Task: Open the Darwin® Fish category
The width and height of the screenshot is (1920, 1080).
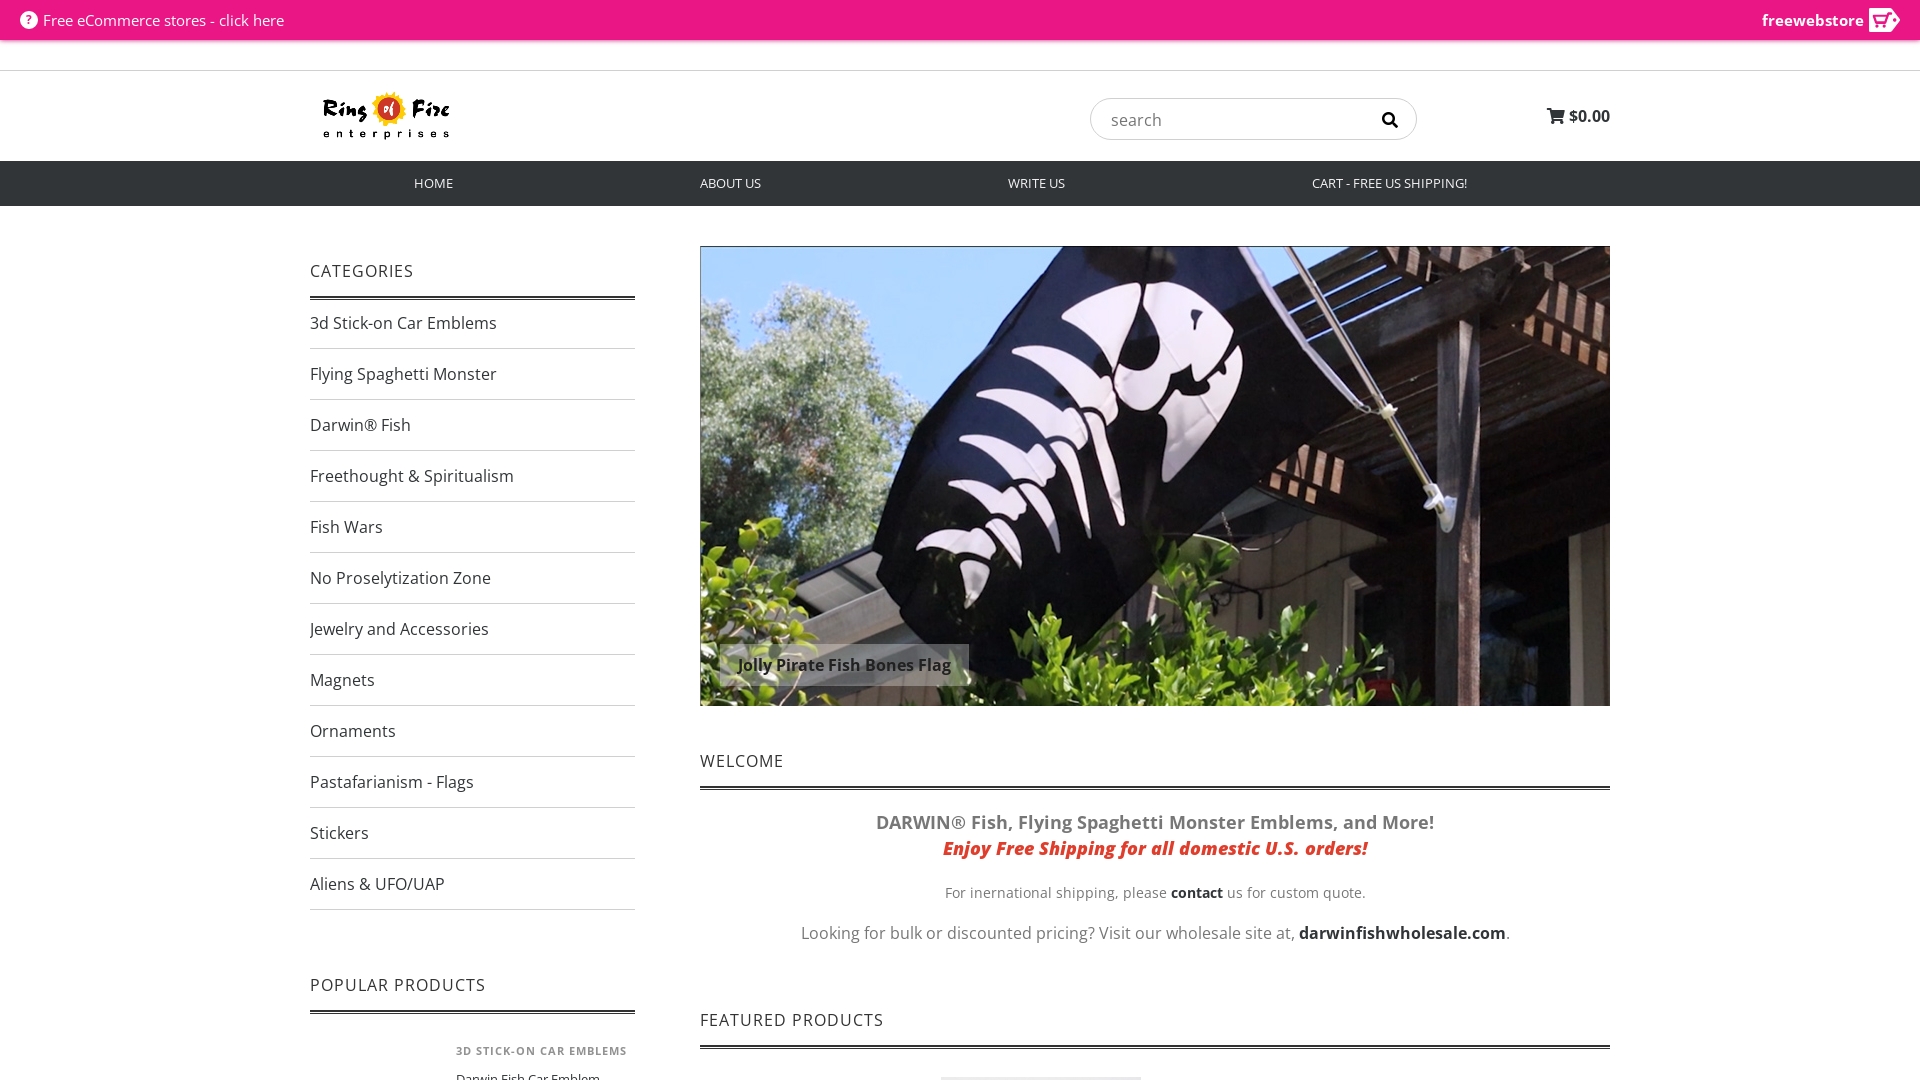Action: coord(360,425)
